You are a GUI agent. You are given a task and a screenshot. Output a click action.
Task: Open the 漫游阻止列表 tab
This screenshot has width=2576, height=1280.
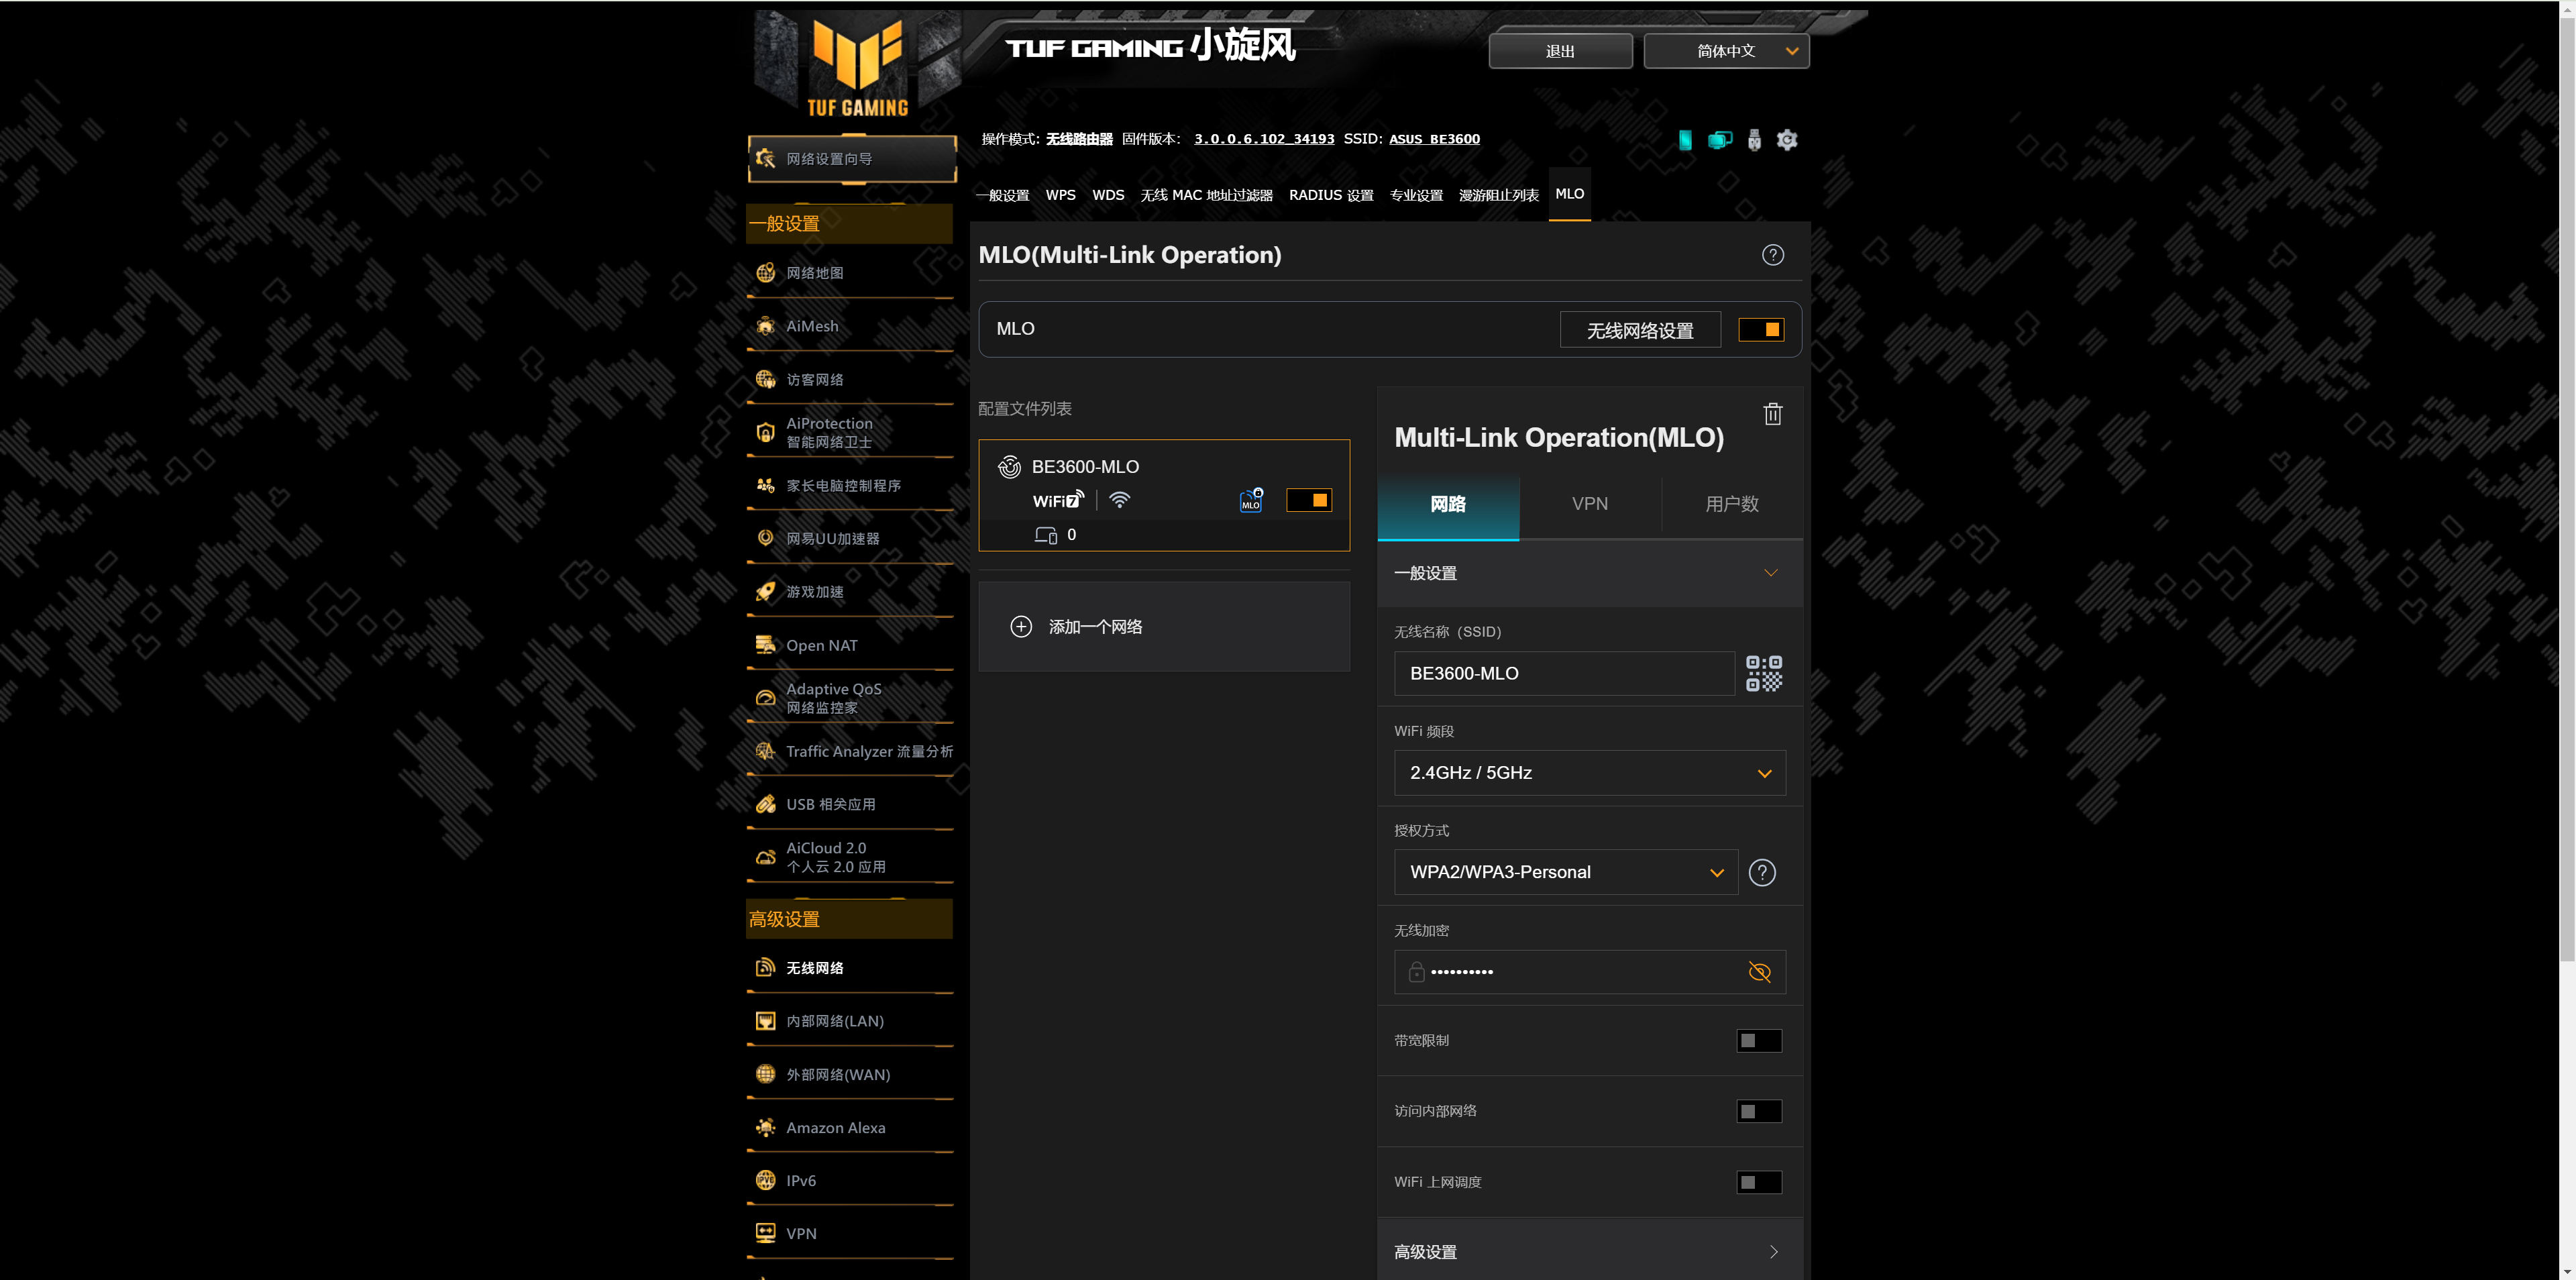tap(1498, 195)
